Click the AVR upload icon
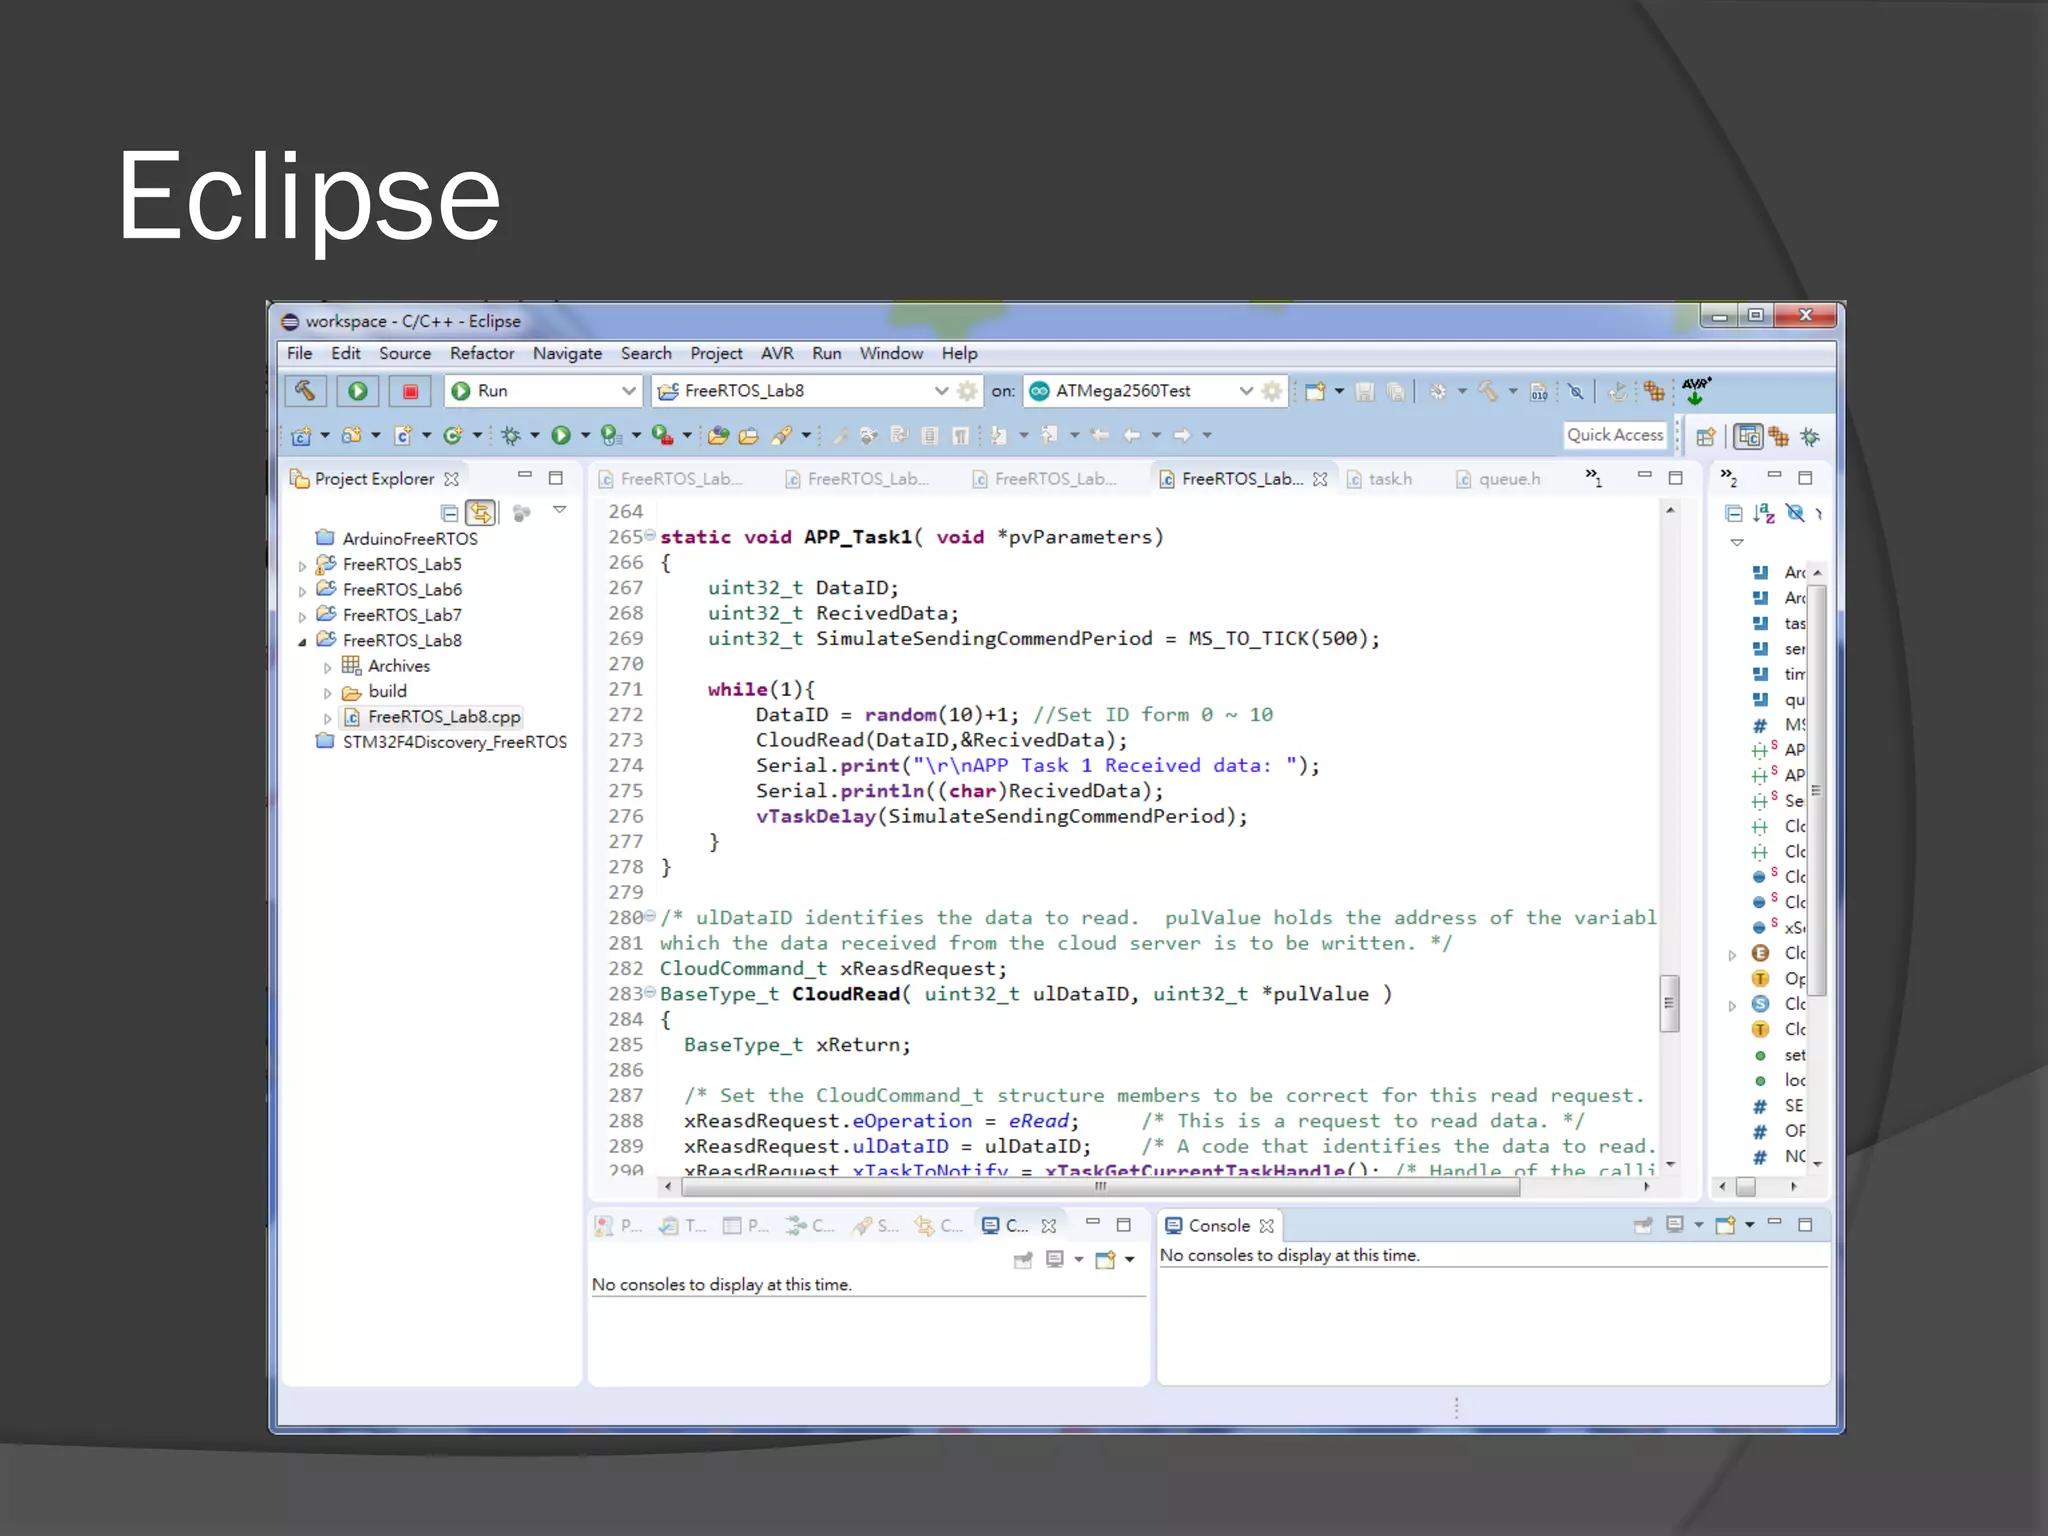This screenshot has width=2048, height=1536. (1696, 390)
